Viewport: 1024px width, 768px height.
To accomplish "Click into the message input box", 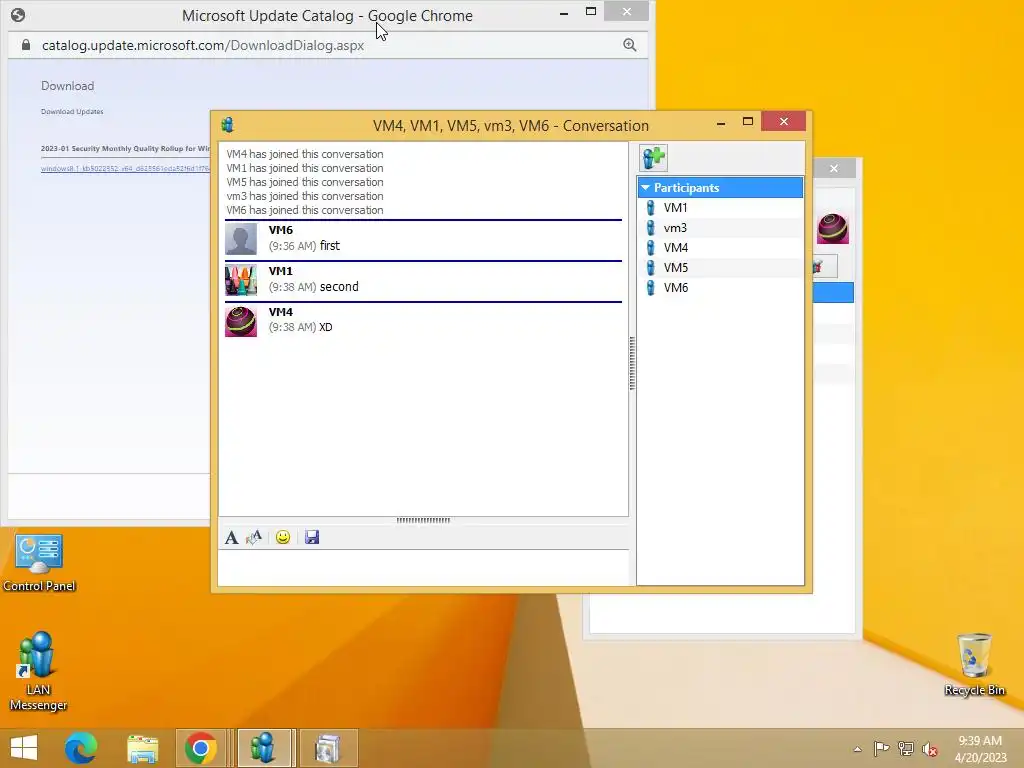I will coord(424,568).
